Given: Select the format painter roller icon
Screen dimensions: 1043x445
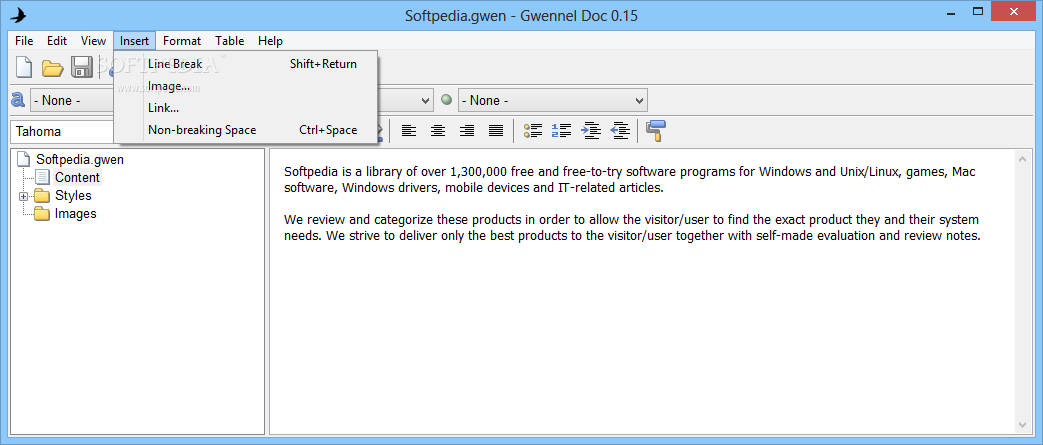Looking at the screenshot, I should (x=655, y=131).
